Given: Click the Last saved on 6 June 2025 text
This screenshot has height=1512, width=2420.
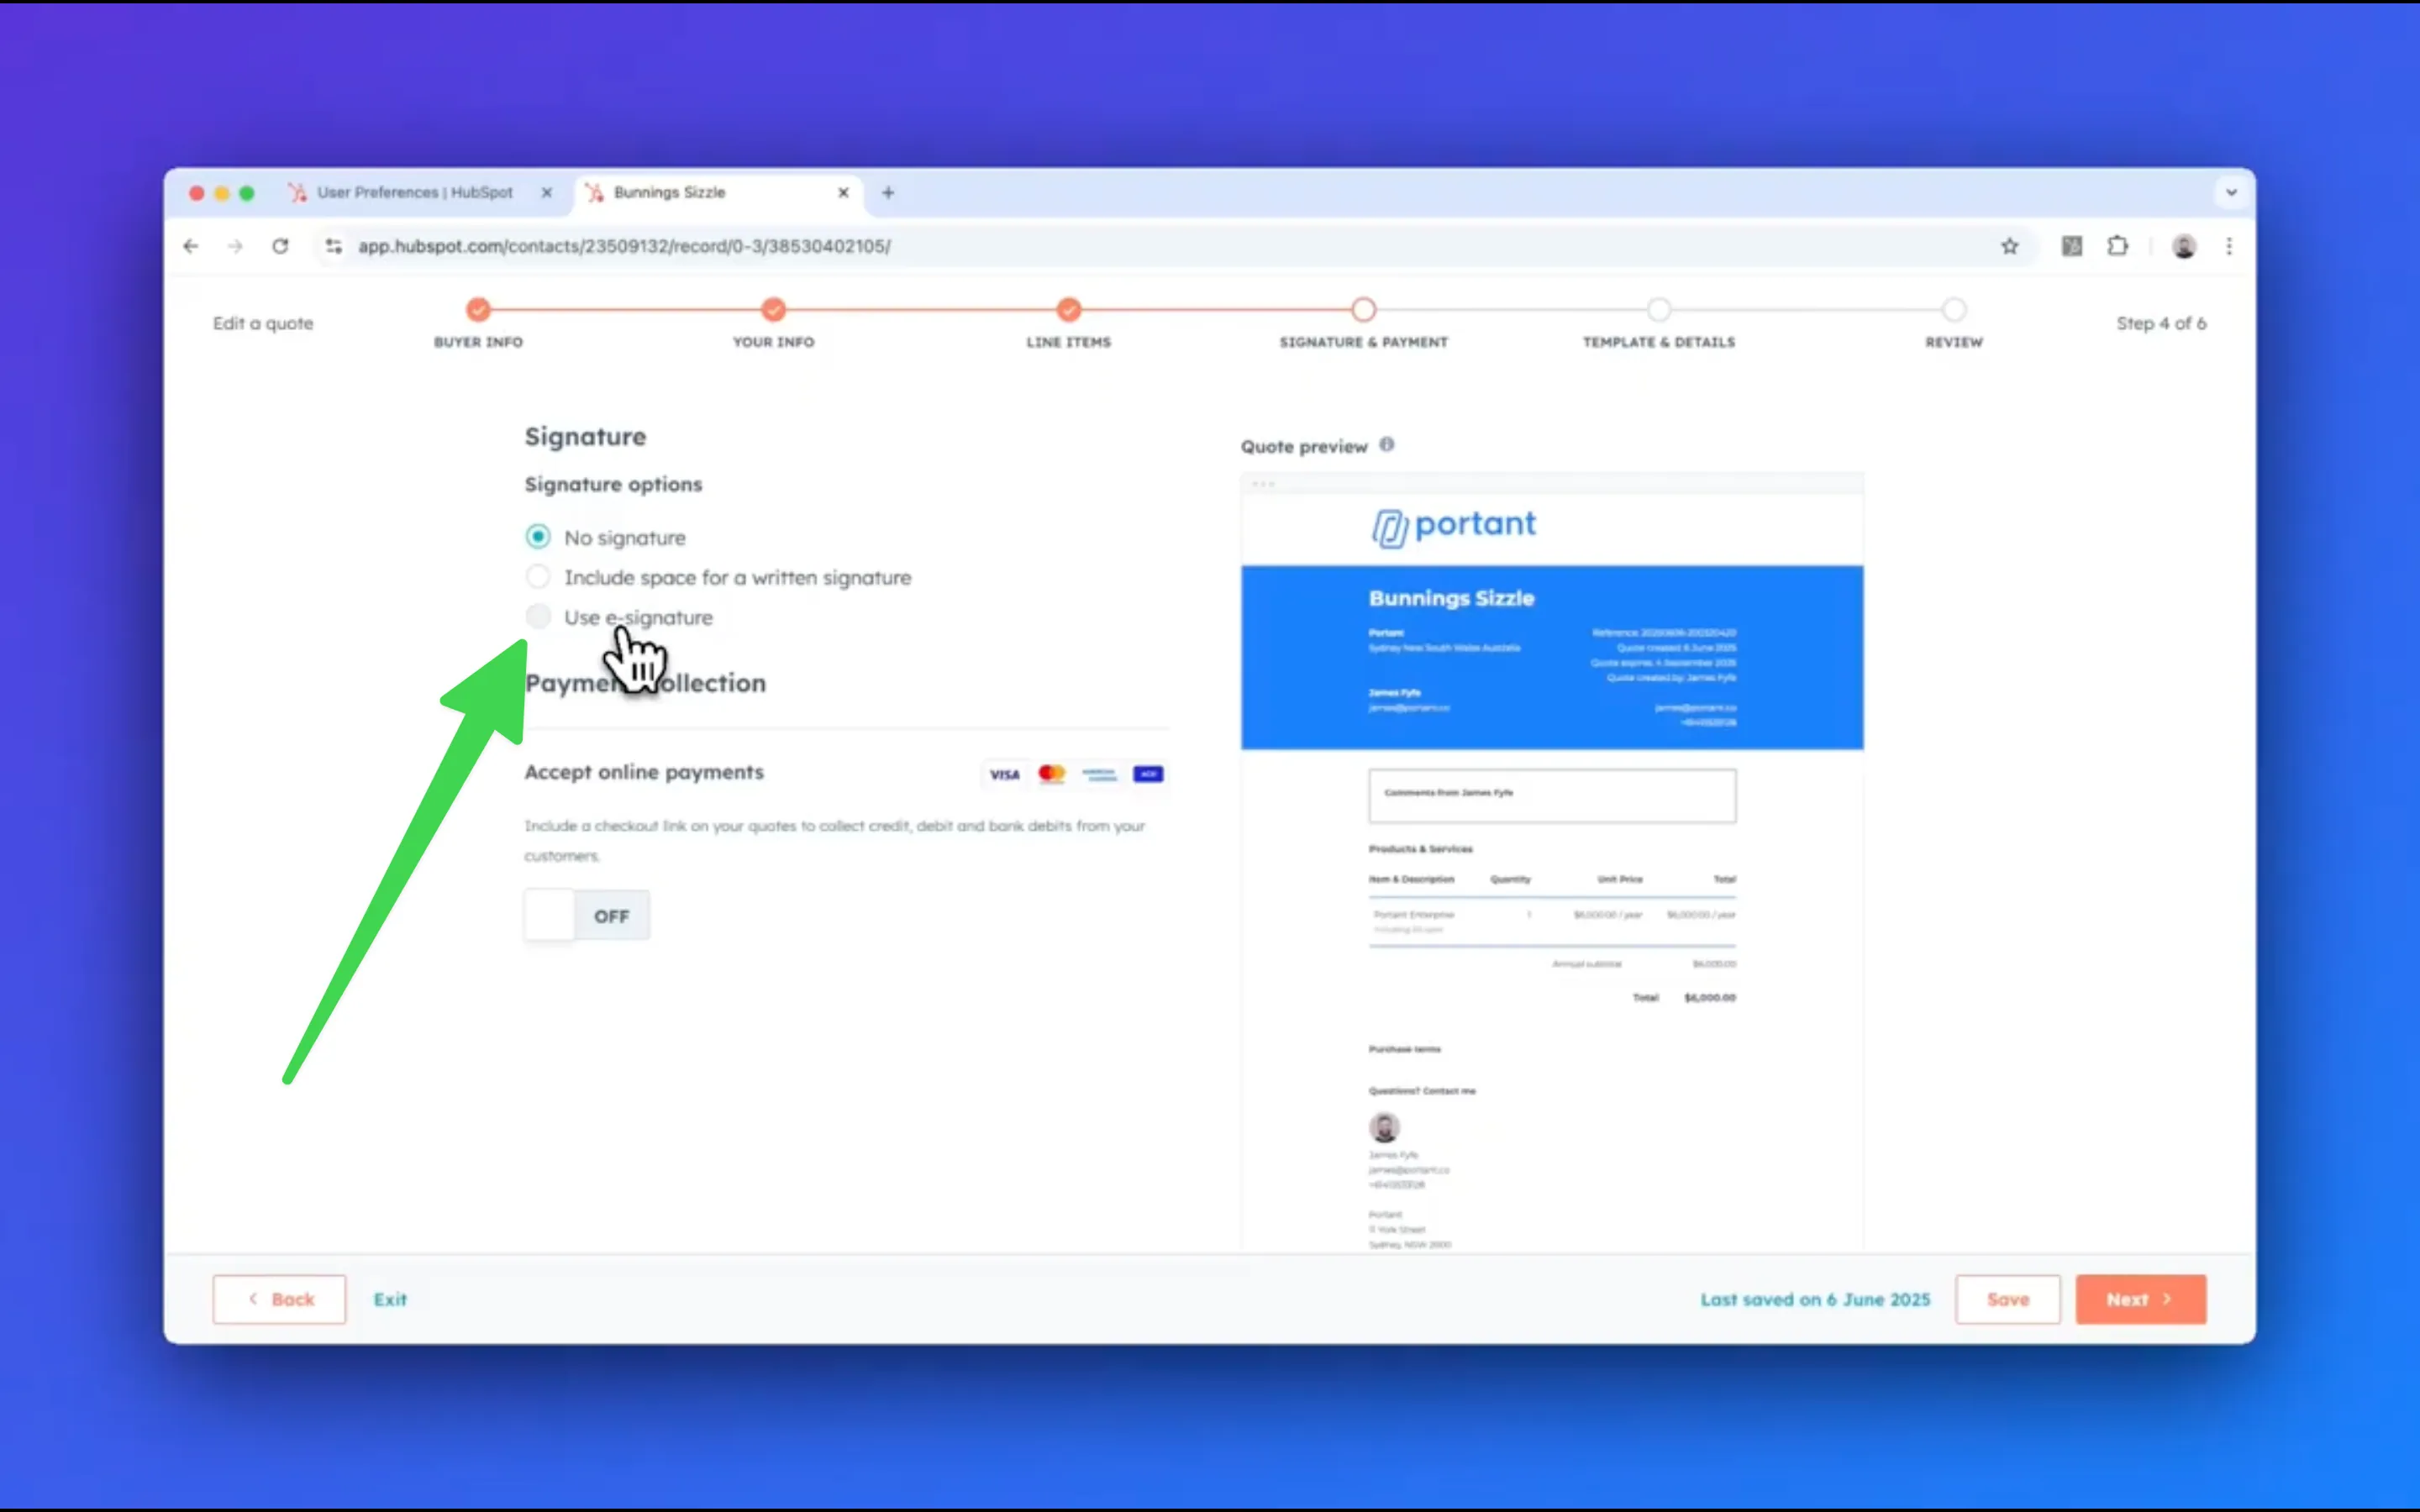Looking at the screenshot, I should (1815, 1299).
